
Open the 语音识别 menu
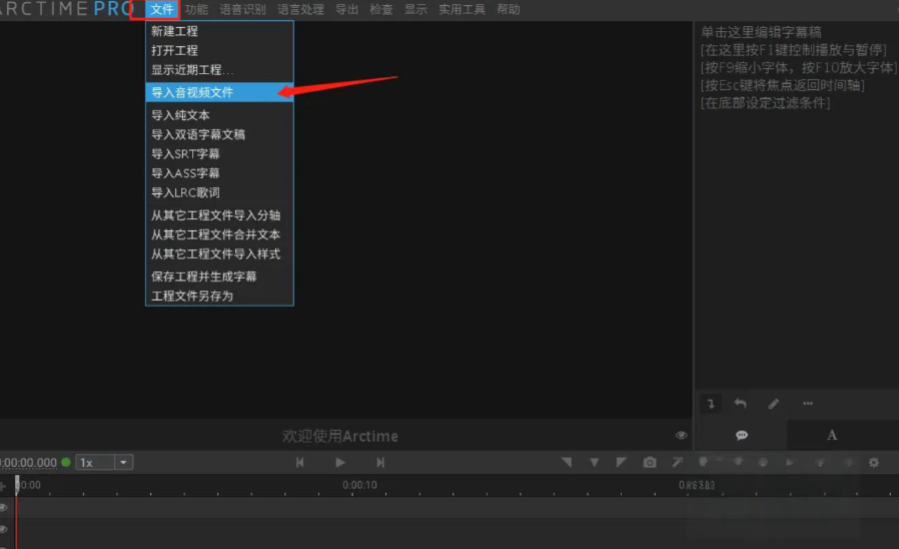[x=243, y=9]
